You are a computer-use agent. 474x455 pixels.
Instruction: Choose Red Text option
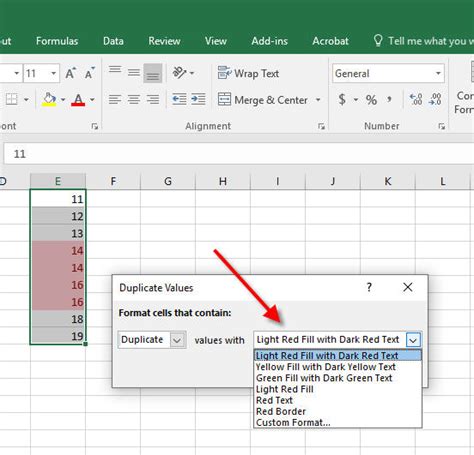(x=338, y=400)
